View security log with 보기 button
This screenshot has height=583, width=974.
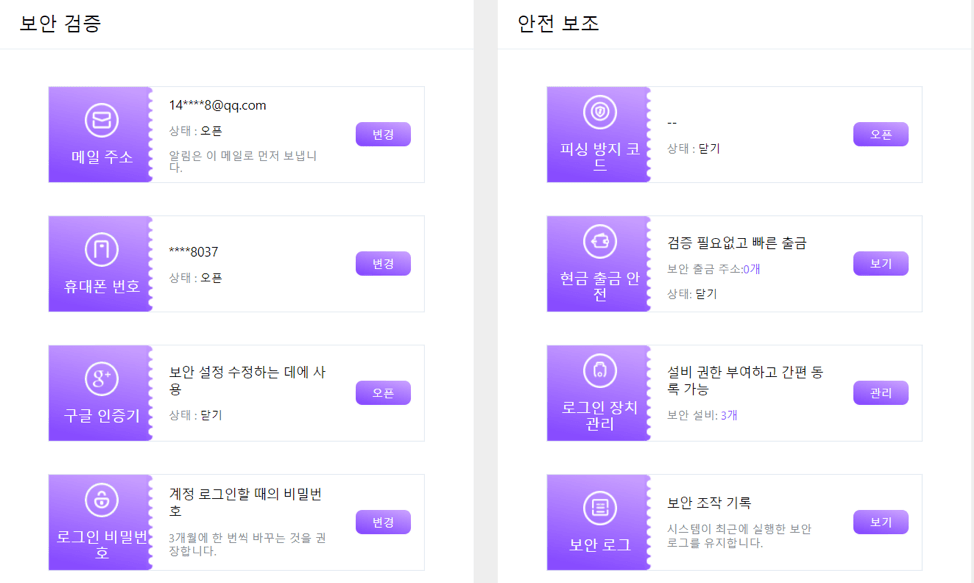(x=880, y=522)
